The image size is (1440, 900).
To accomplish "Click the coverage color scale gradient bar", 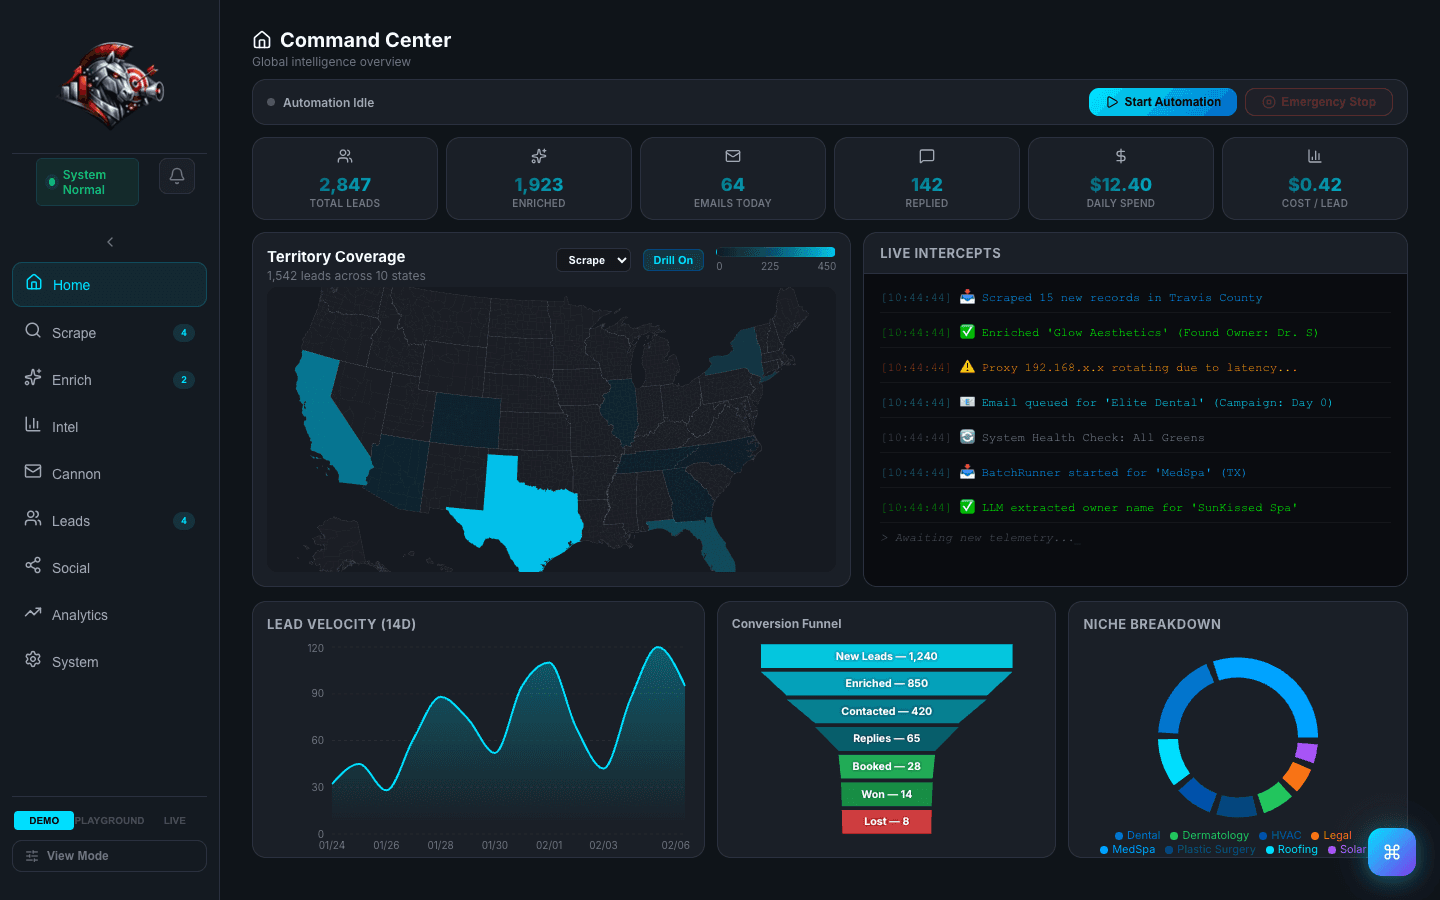I will (775, 252).
